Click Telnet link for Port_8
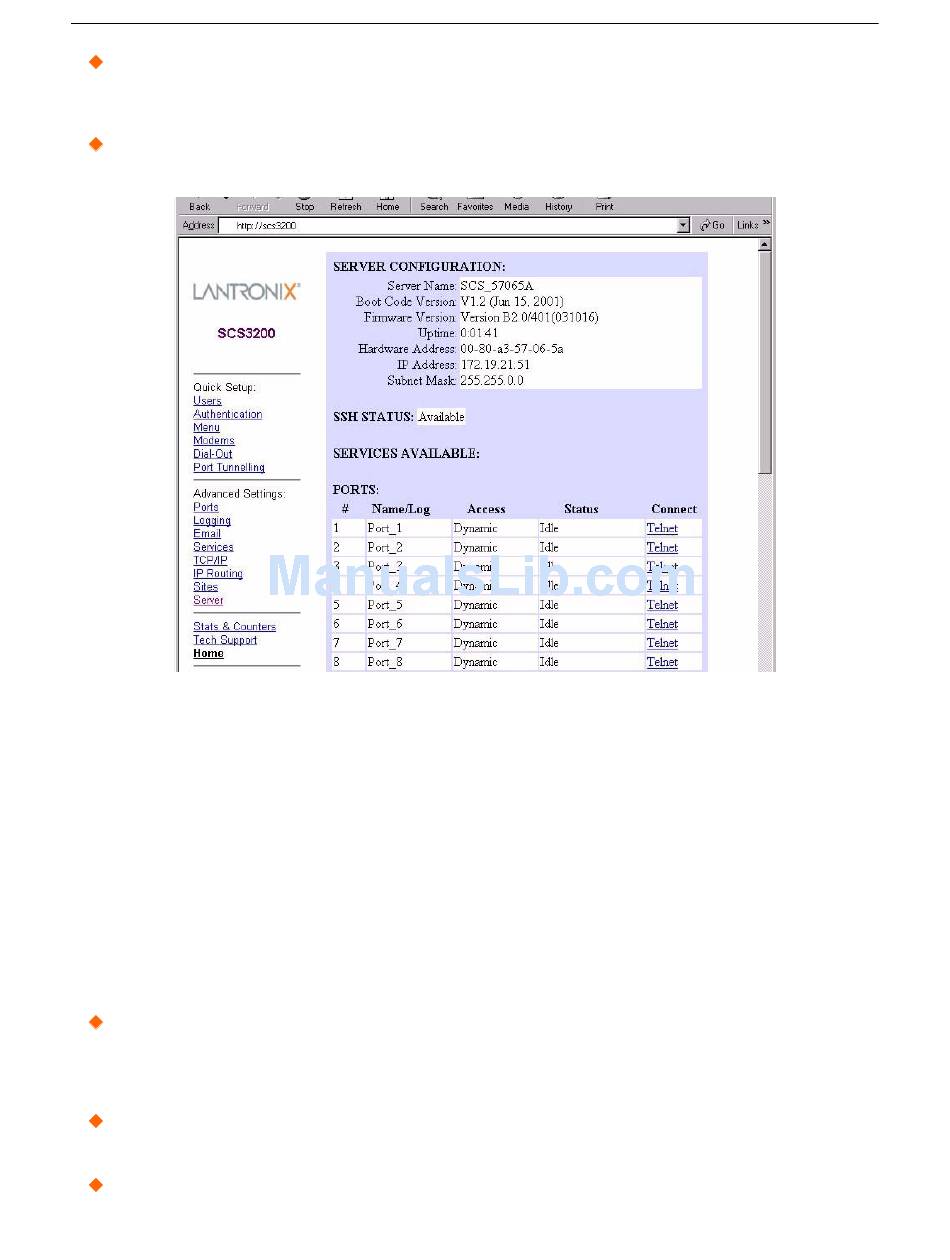 662,662
